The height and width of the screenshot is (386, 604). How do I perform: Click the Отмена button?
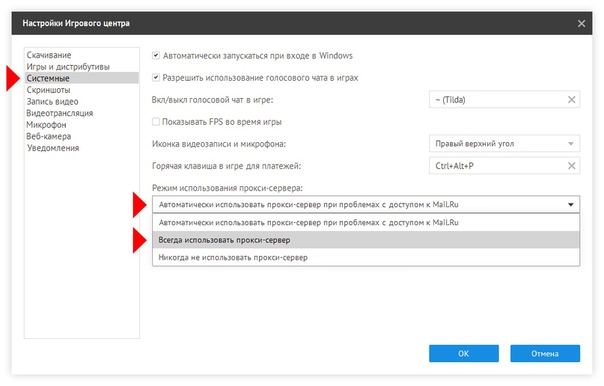545,353
